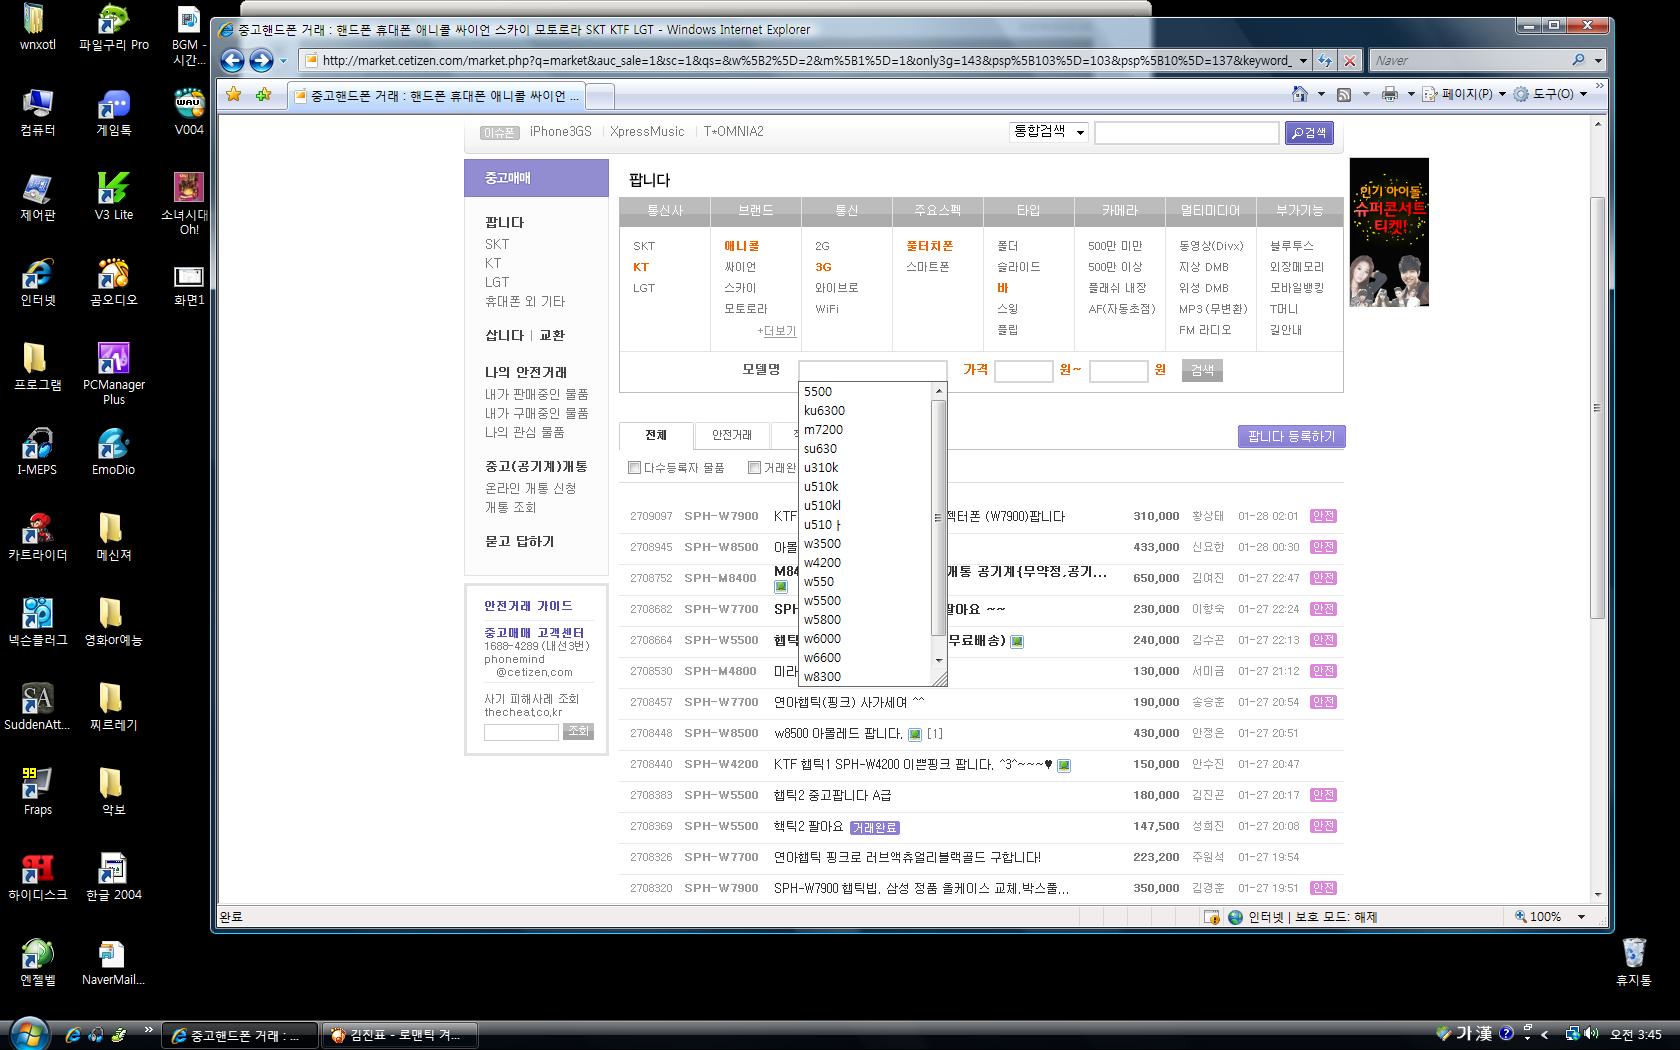Open the Print button dropdown arrow
This screenshot has height=1050, width=1680.
(1410, 94)
